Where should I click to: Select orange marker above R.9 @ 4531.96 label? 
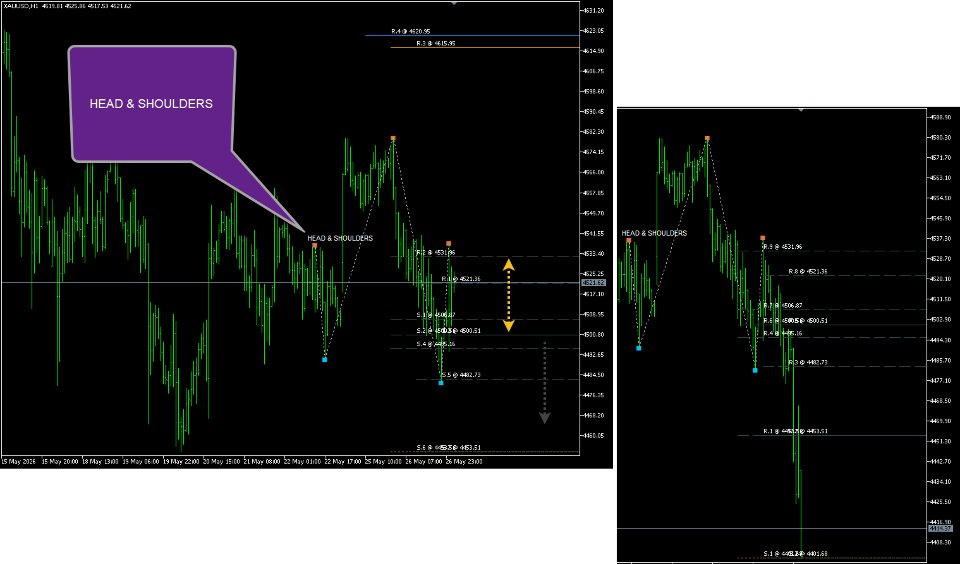[763, 238]
